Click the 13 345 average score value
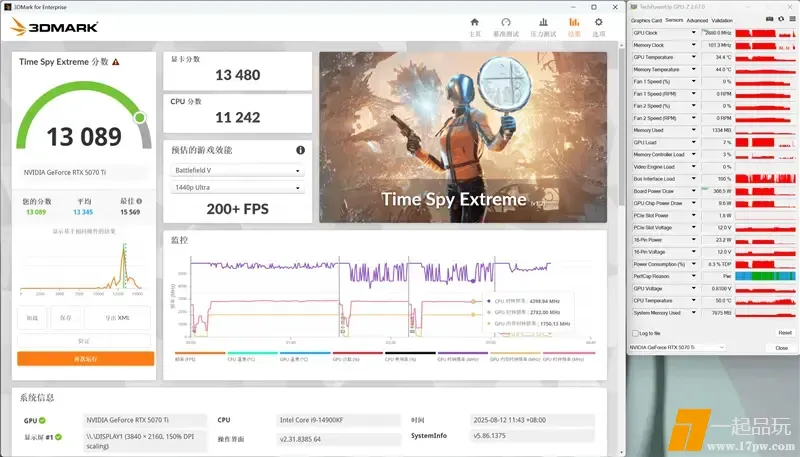The width and height of the screenshot is (800, 457). 83,212
